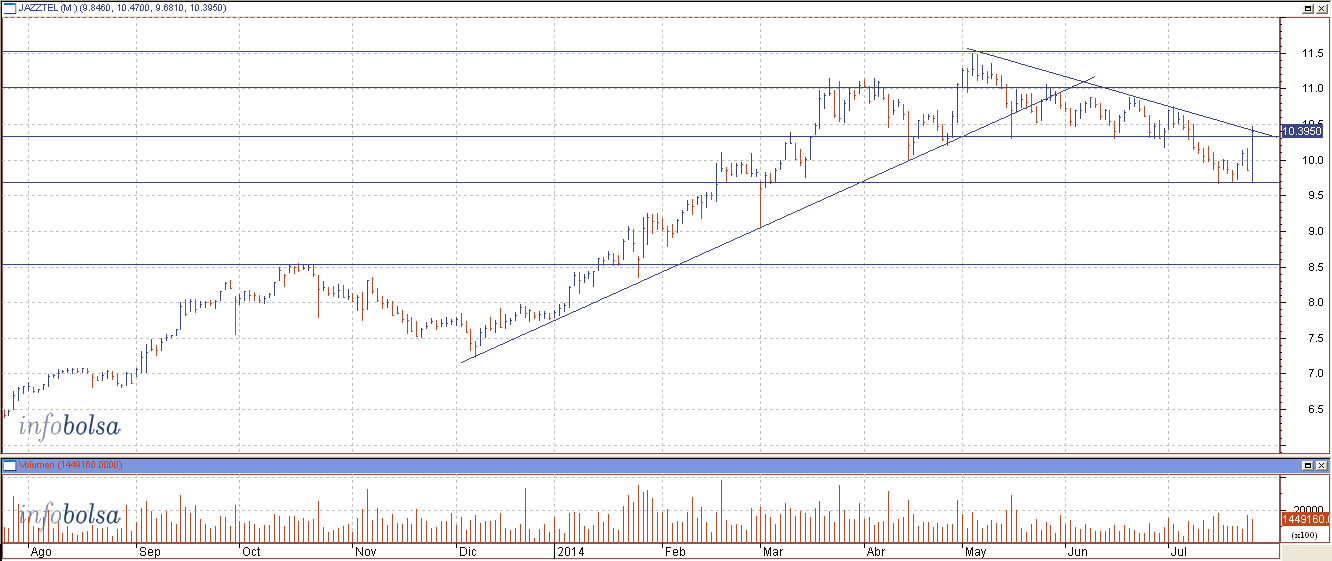1332x561 pixels.
Task: Maximize the JAZZTEL price chart panel
Action: click(1307, 7)
